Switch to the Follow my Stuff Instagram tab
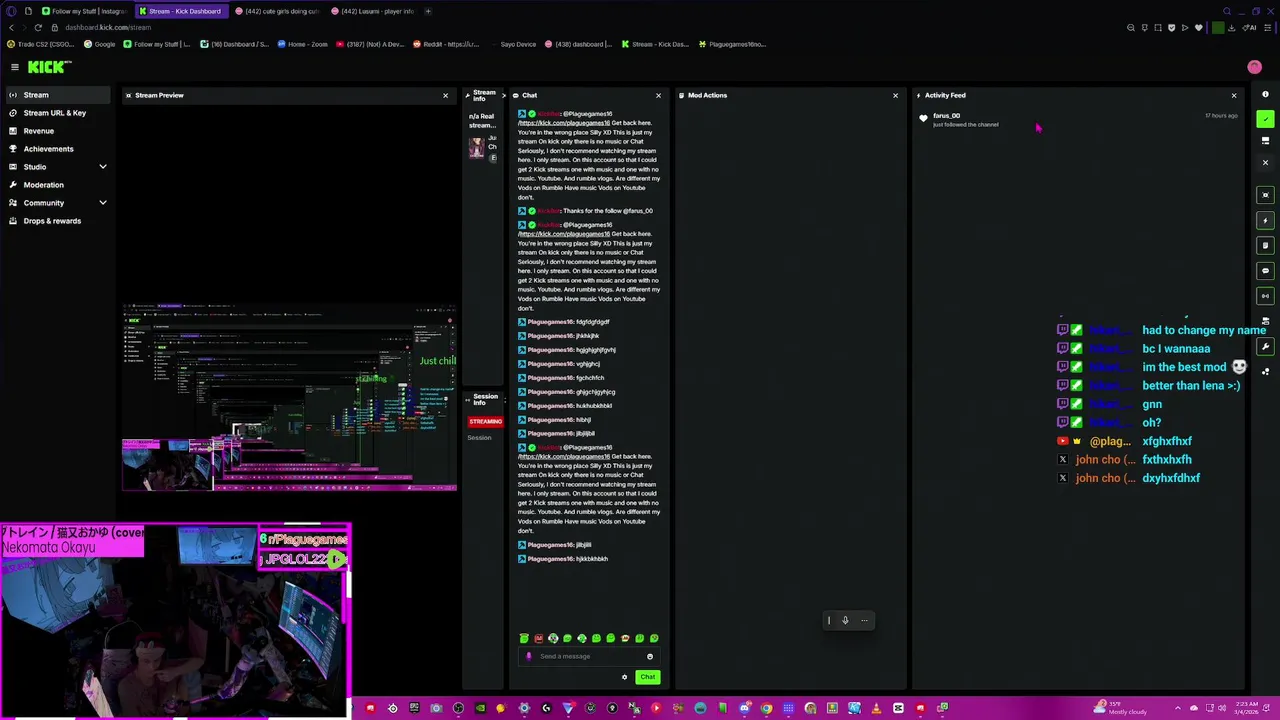Viewport: 1280px width, 720px height. pyautogui.click(x=84, y=11)
